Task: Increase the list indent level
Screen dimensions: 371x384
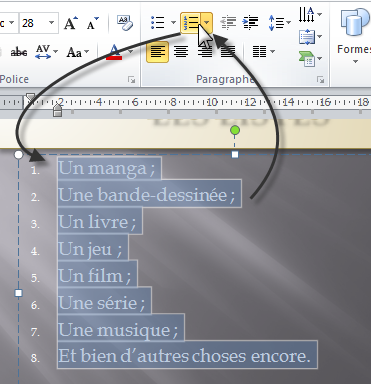Action: (251, 23)
